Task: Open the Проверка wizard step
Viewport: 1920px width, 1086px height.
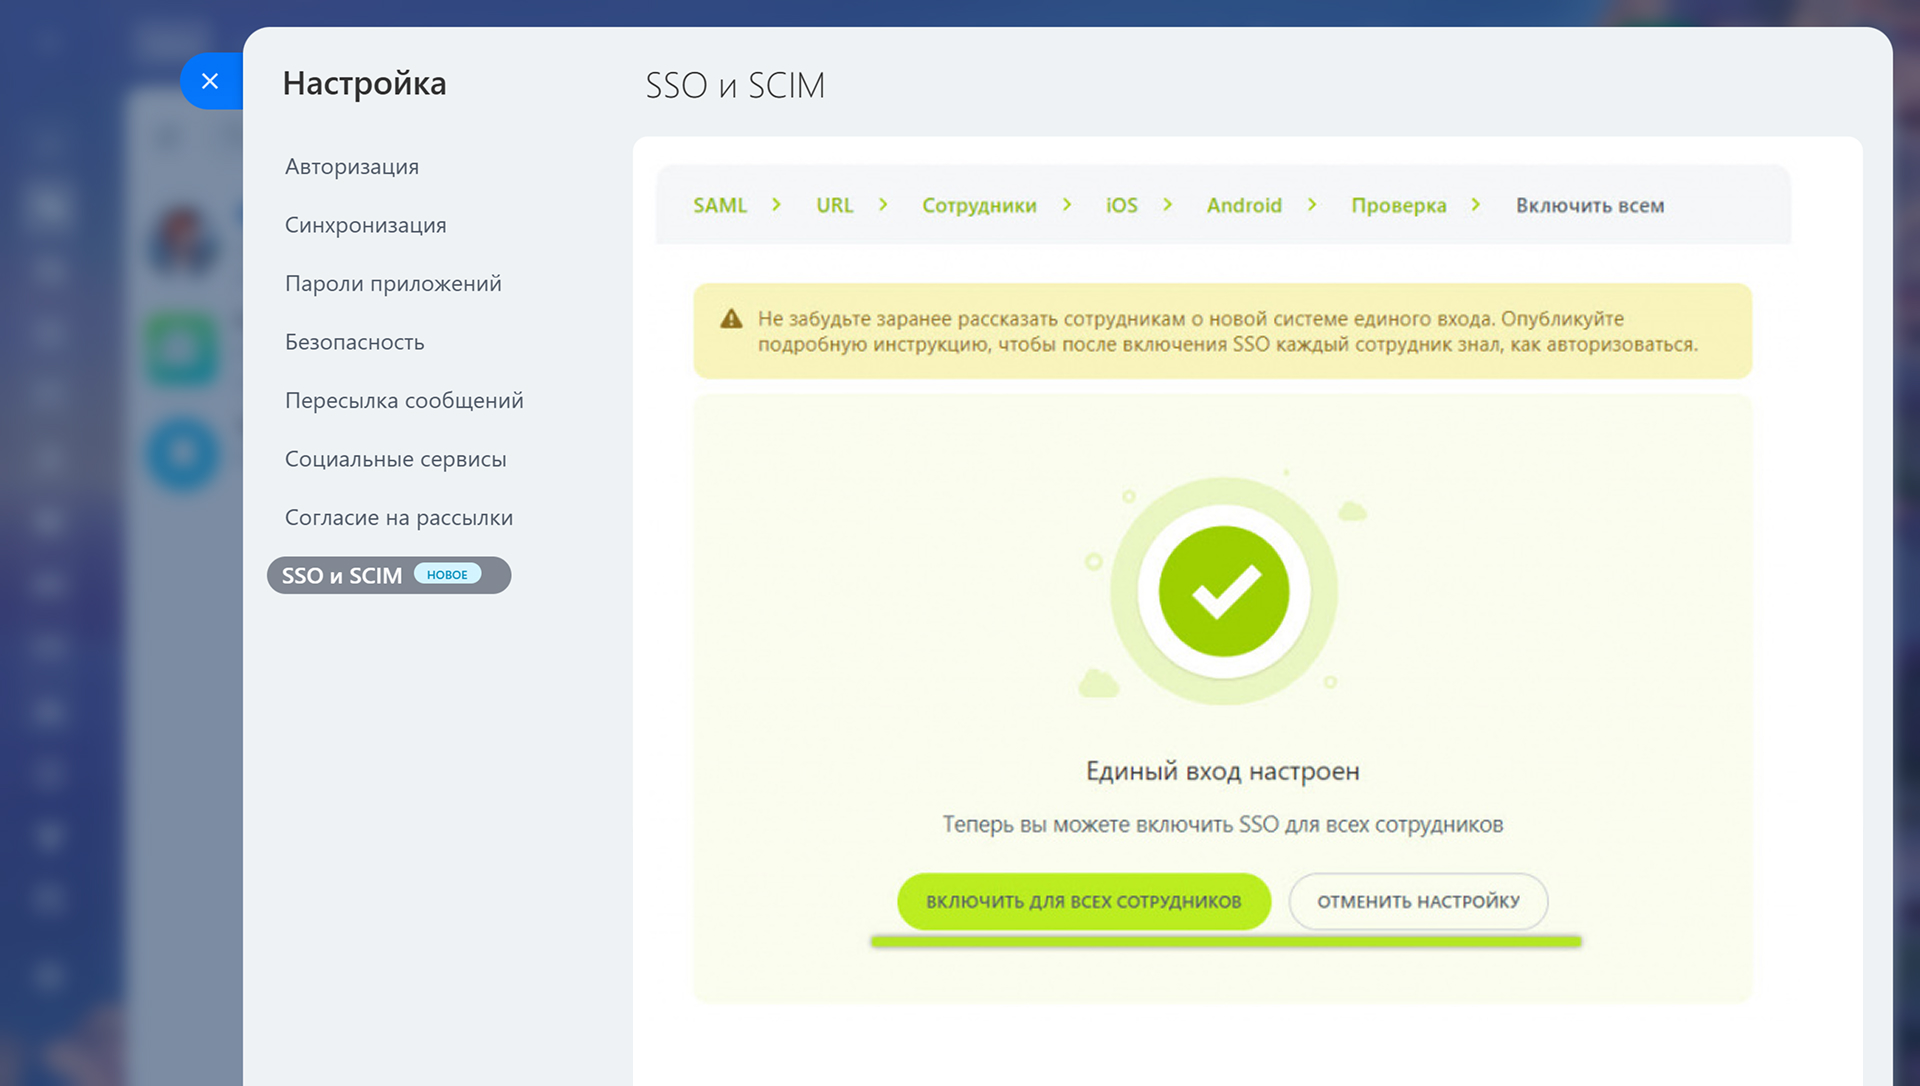Action: (1399, 205)
